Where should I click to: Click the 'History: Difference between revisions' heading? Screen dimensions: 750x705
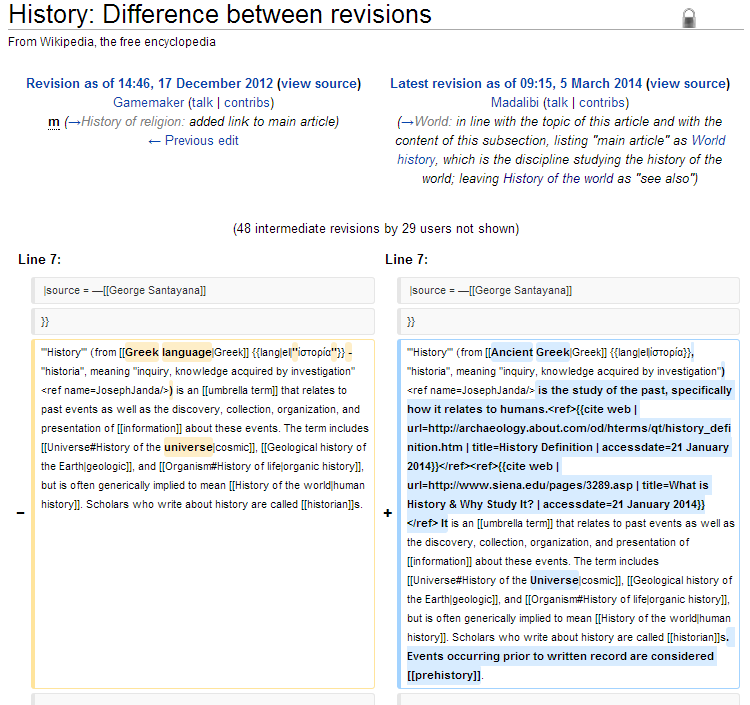point(220,14)
